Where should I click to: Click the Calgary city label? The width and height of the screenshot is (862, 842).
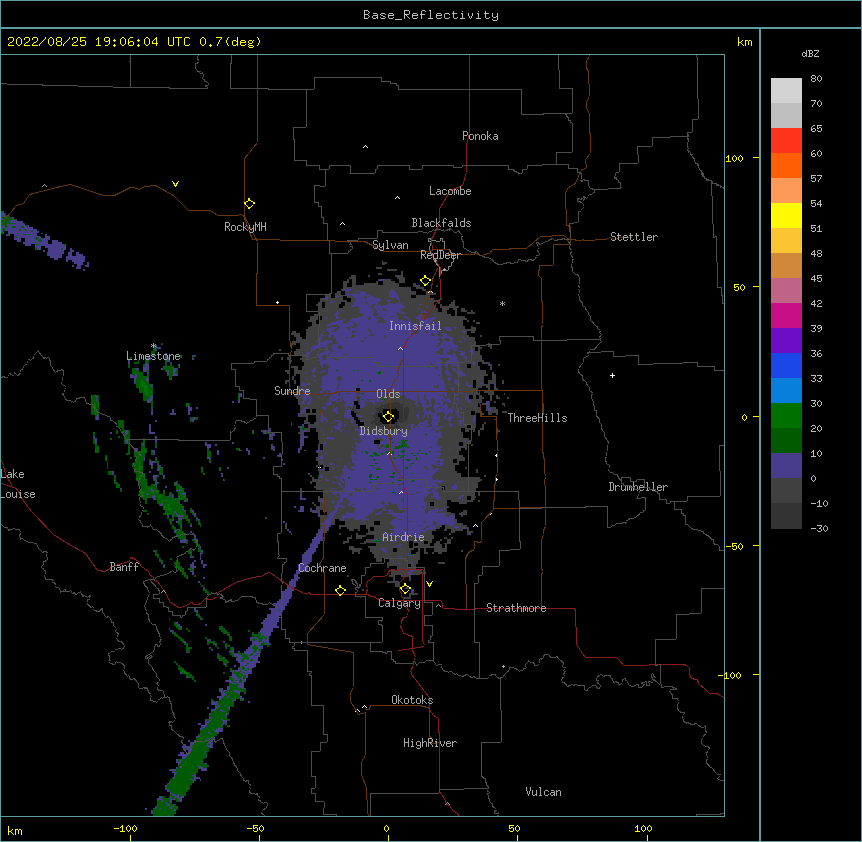(x=399, y=603)
